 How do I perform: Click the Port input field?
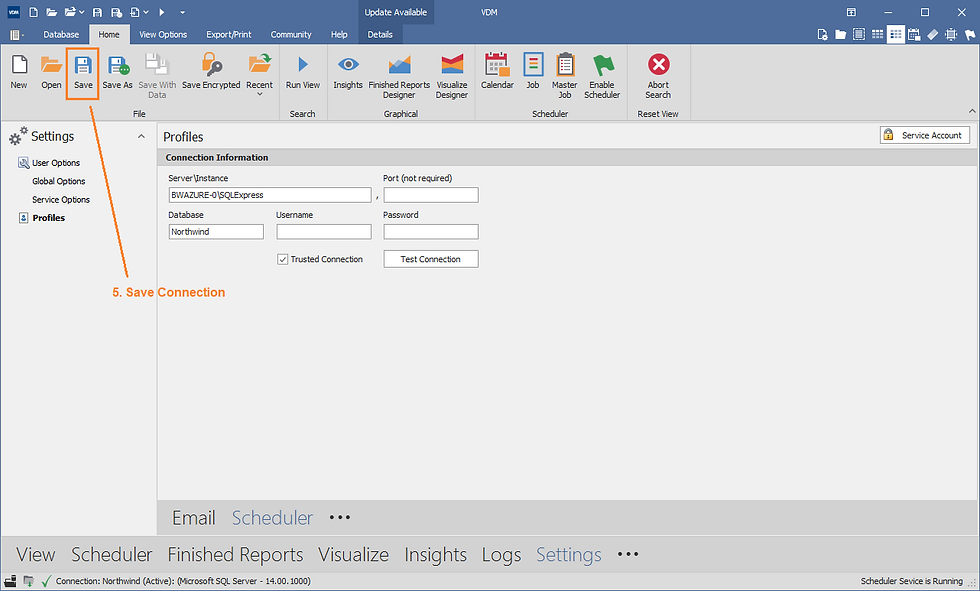pos(431,195)
